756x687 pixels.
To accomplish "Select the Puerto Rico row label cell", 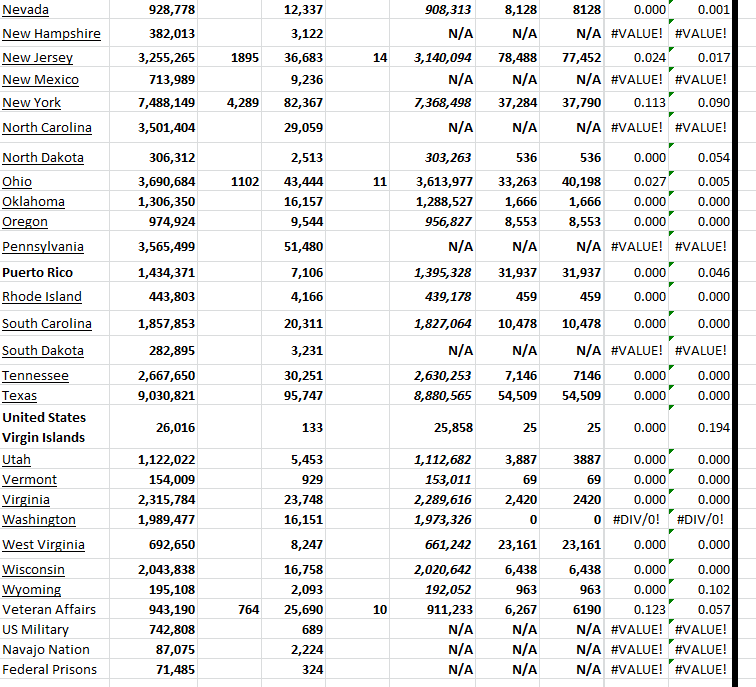I will click(37, 273).
